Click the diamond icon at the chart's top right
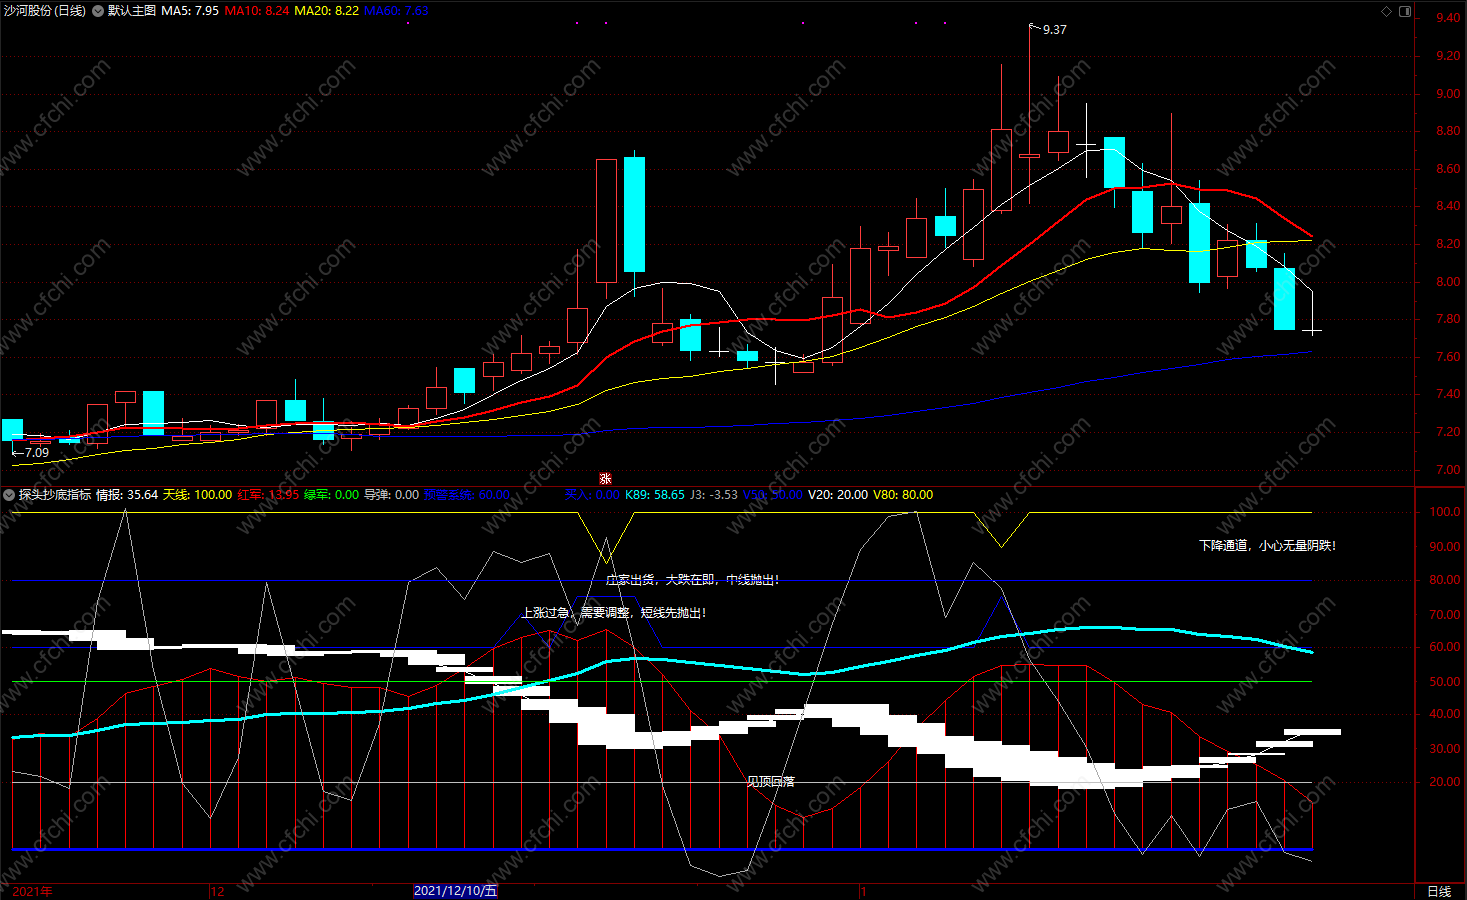 tap(1386, 12)
